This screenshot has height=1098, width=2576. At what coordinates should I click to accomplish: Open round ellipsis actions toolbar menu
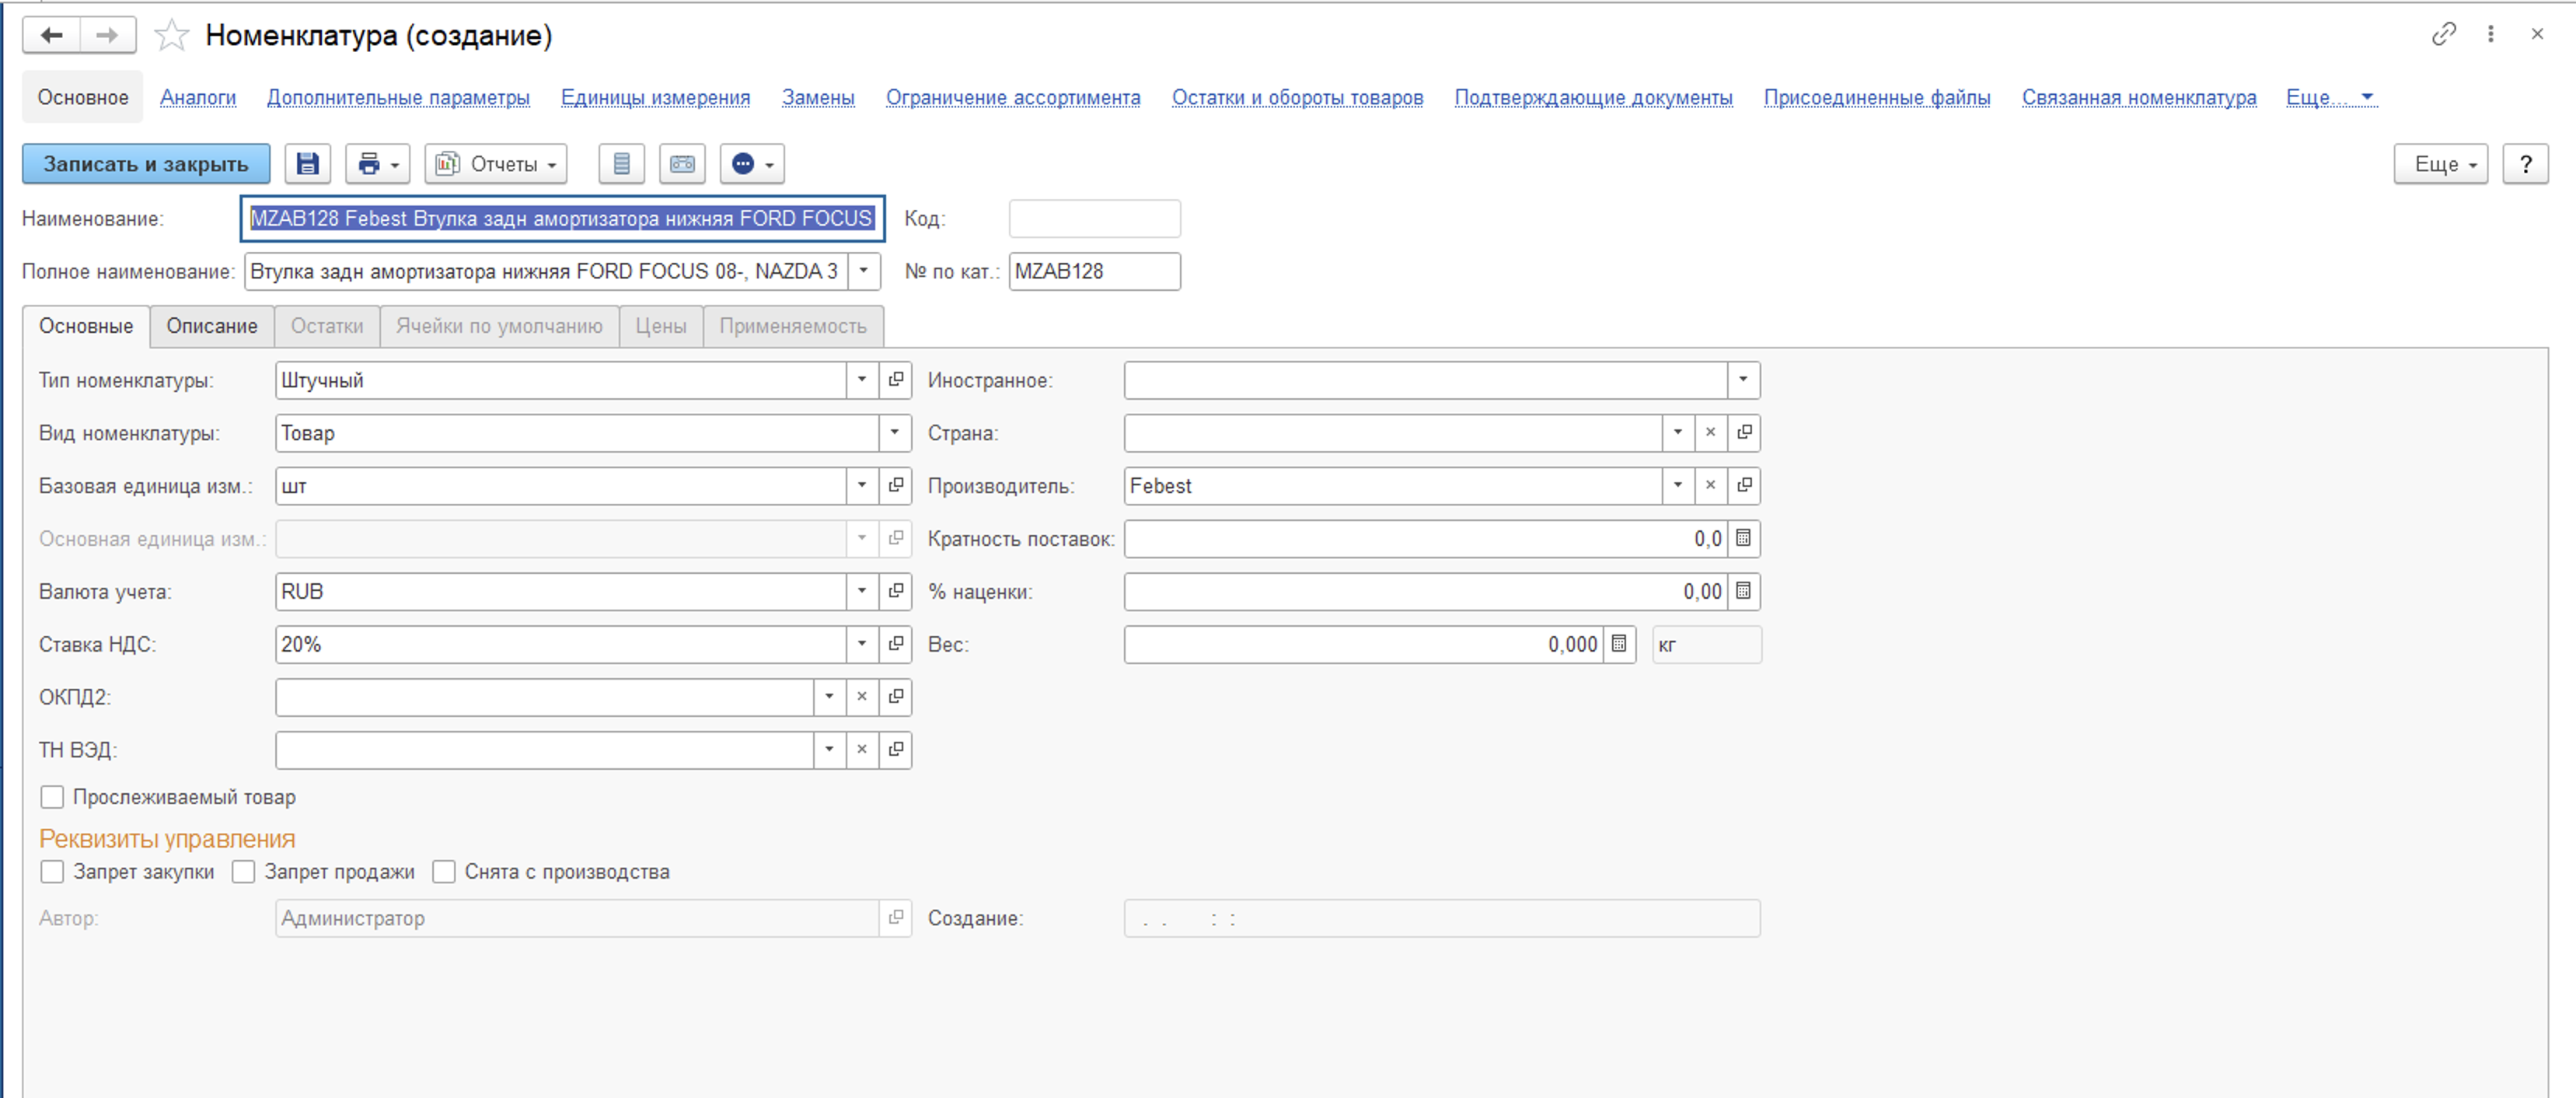point(752,164)
